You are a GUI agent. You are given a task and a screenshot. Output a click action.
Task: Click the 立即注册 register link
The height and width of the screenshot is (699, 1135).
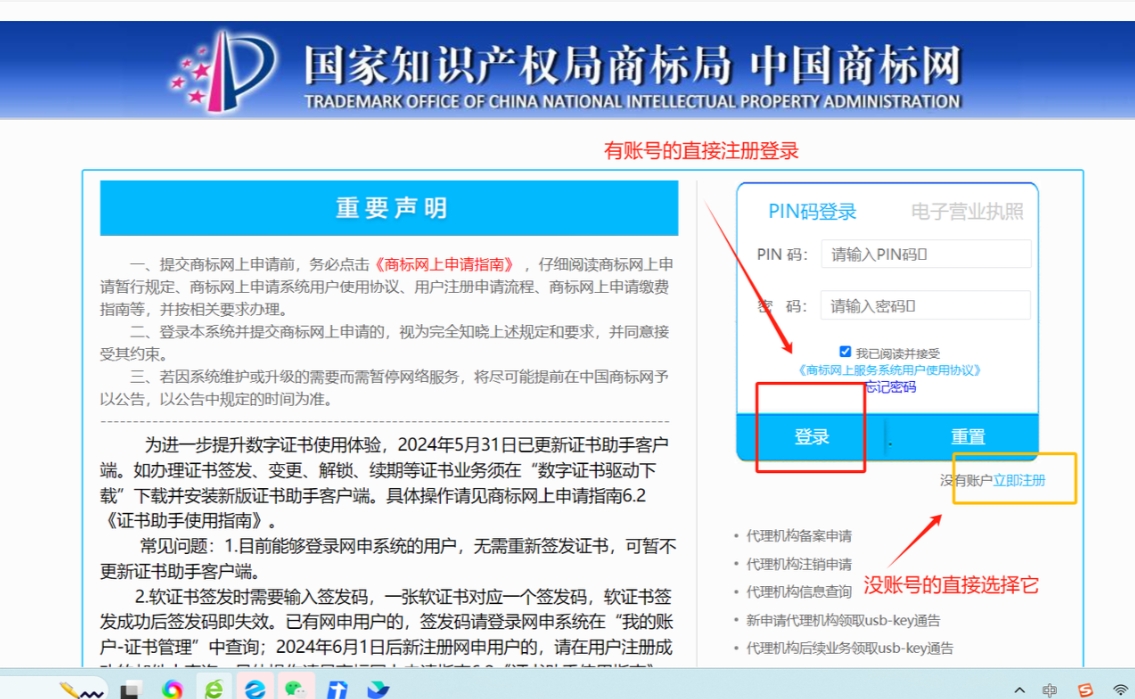point(1019,480)
